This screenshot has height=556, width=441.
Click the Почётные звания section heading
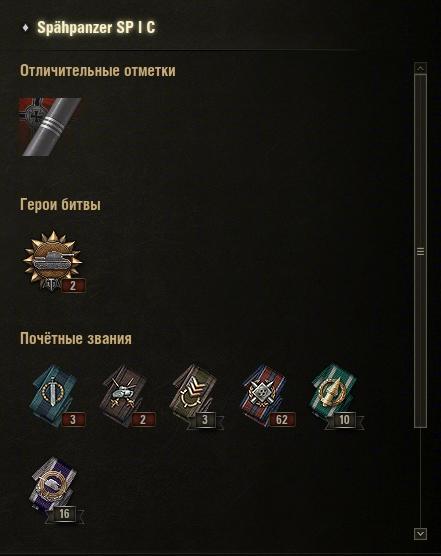pyautogui.click(x=76, y=338)
